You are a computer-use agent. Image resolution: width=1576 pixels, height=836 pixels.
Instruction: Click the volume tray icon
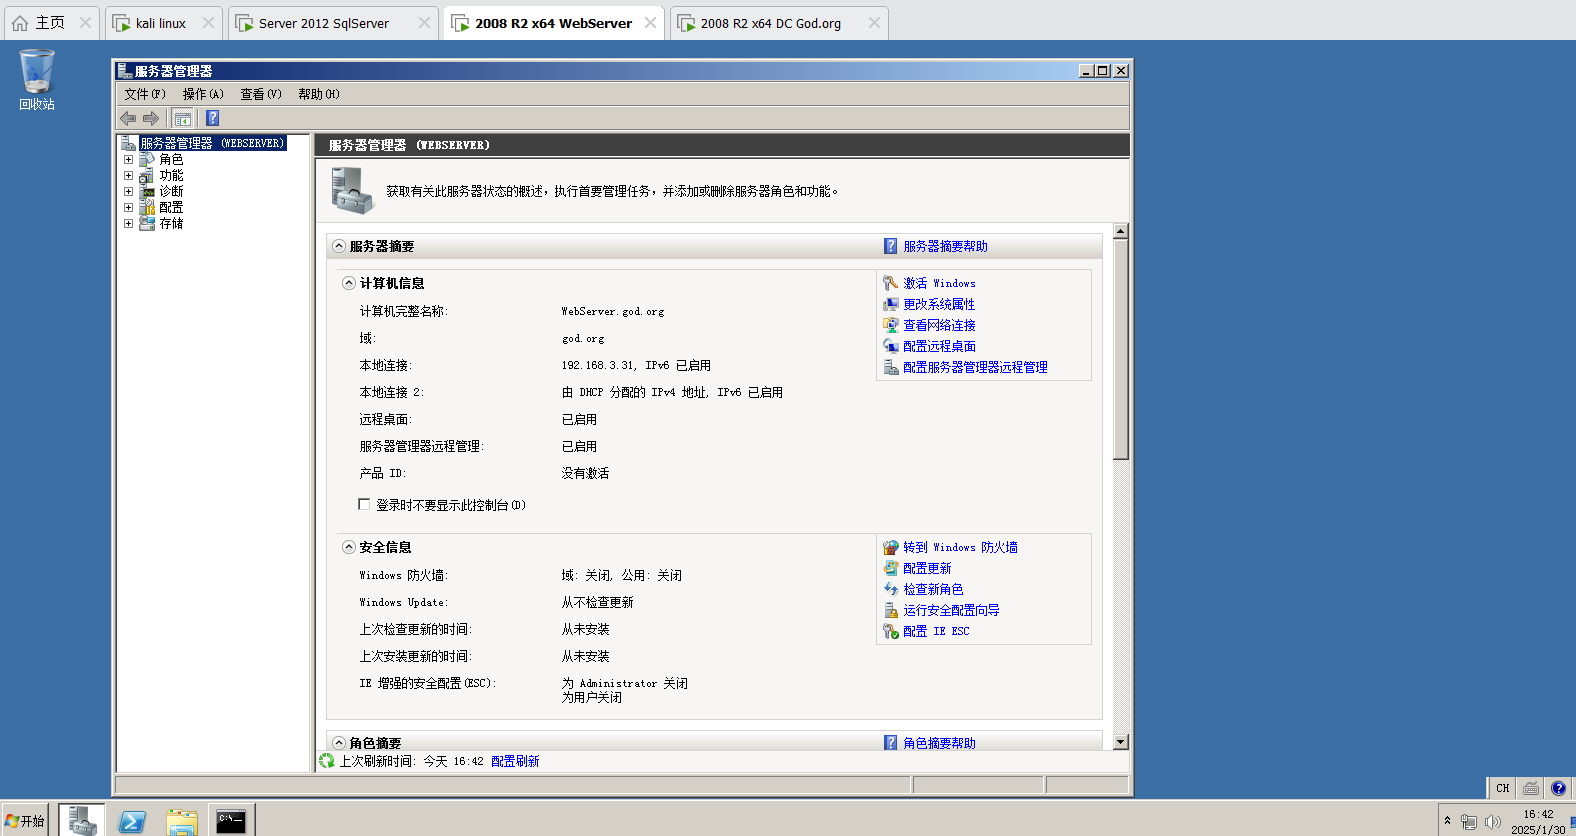1493,821
